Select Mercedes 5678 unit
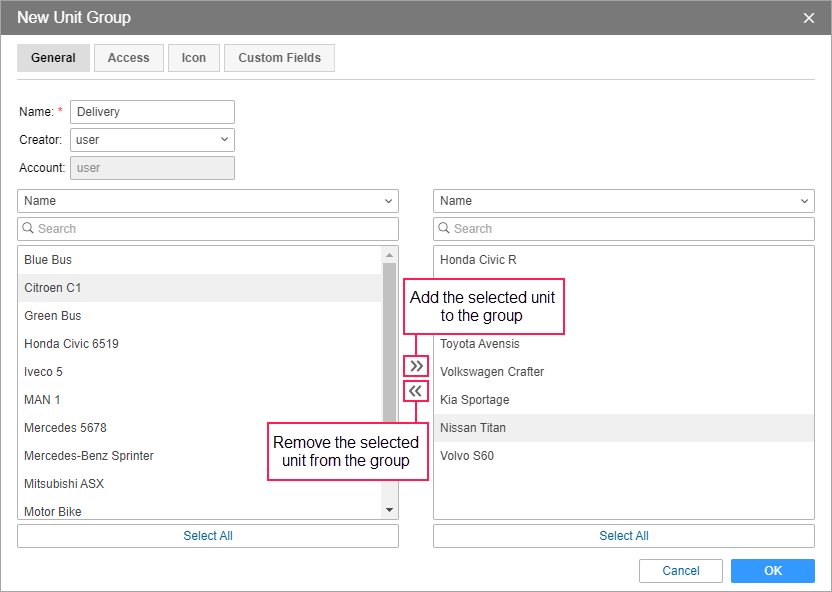The image size is (832, 592). tap(200, 428)
